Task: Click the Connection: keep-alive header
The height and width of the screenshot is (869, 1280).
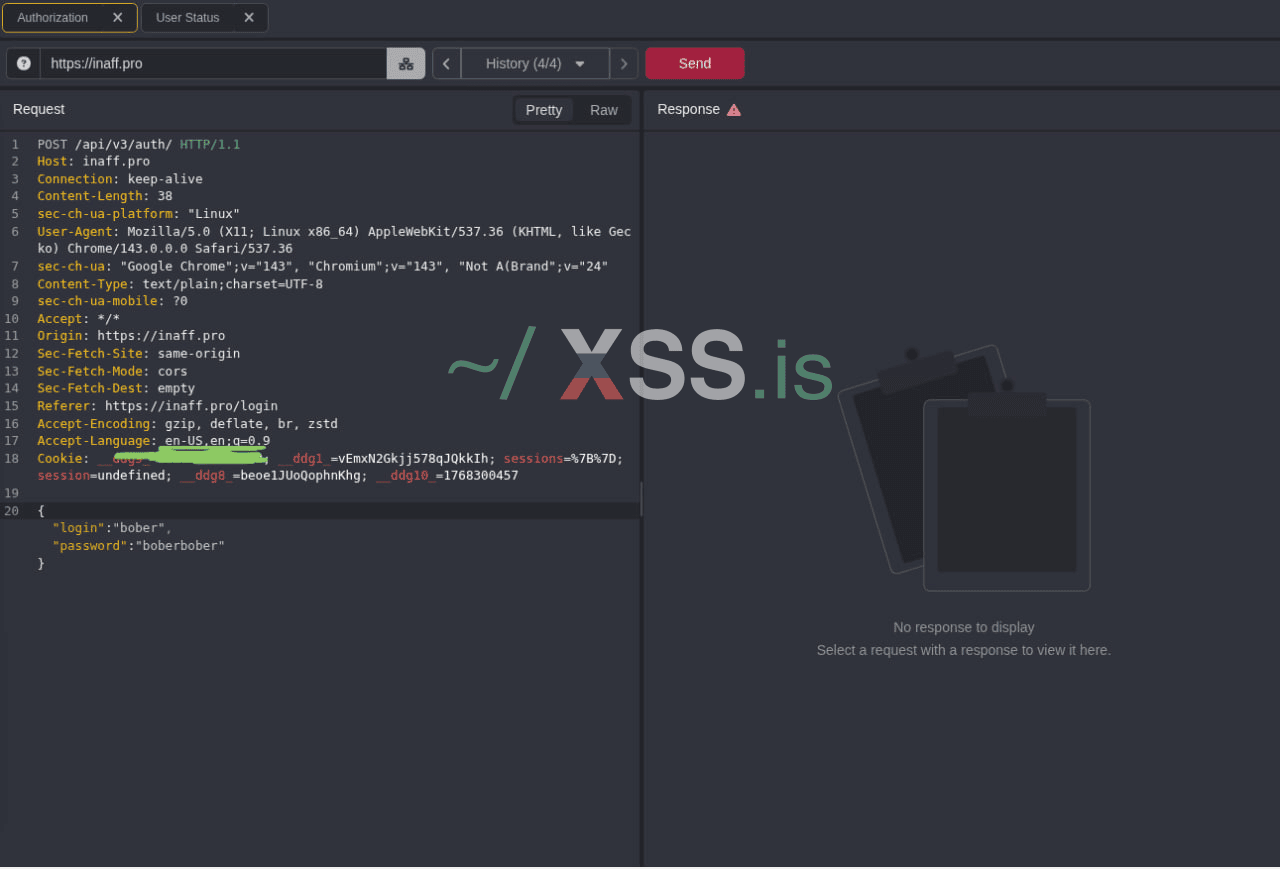Action: tap(120, 179)
